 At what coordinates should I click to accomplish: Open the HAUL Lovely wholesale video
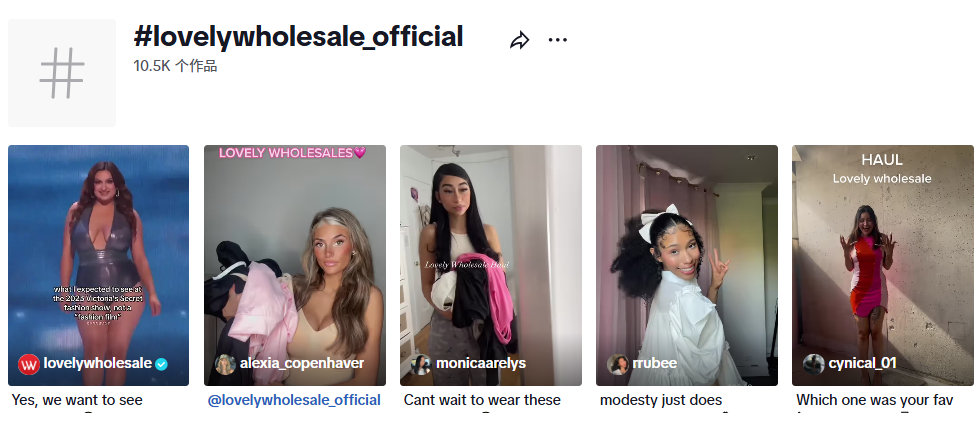click(x=882, y=265)
